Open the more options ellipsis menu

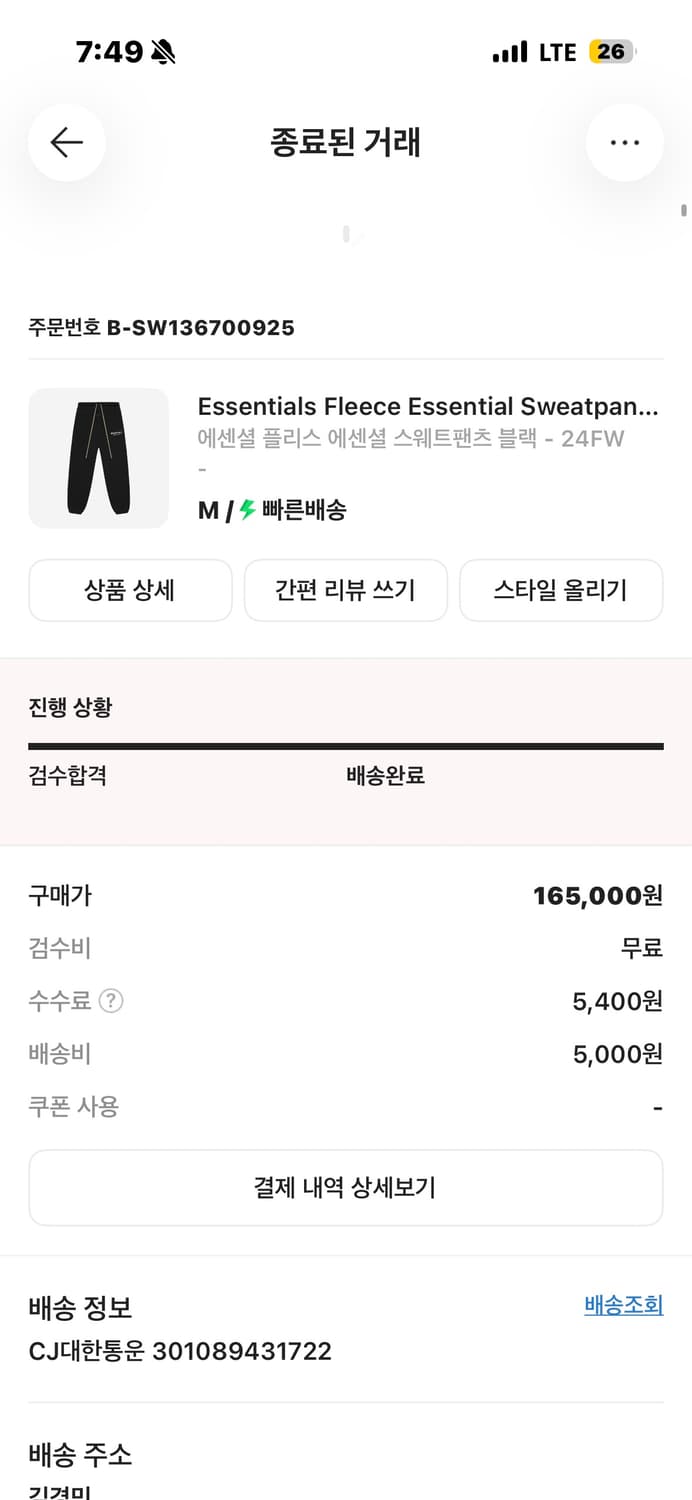coord(624,142)
